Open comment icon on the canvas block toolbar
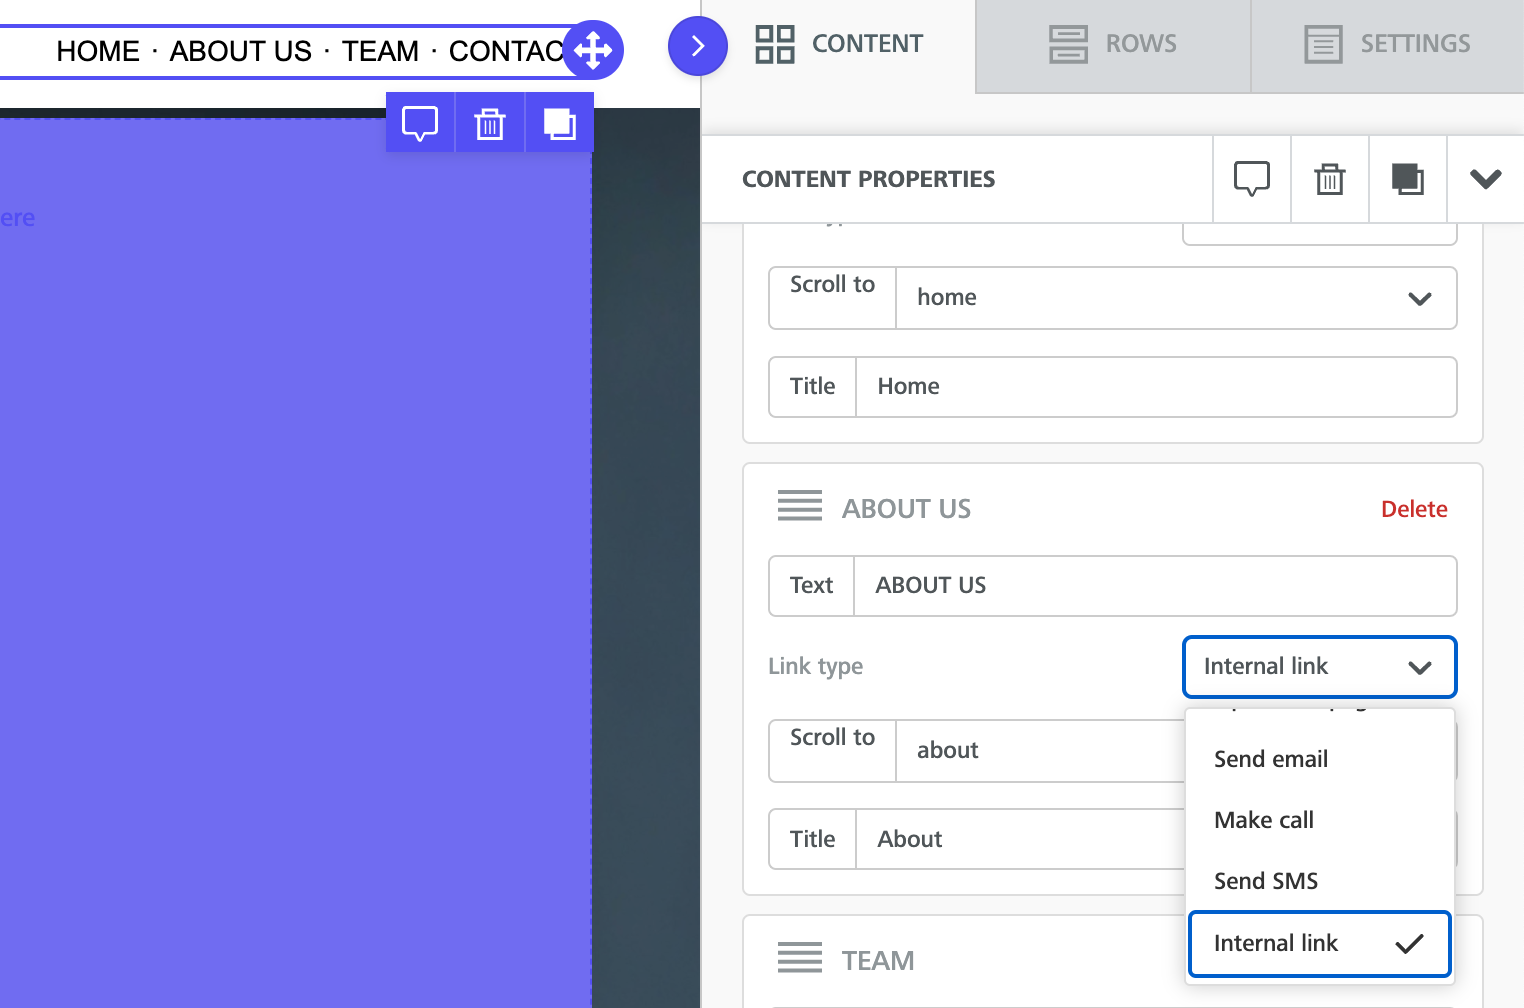Viewport: 1524px width, 1008px height. click(x=420, y=123)
